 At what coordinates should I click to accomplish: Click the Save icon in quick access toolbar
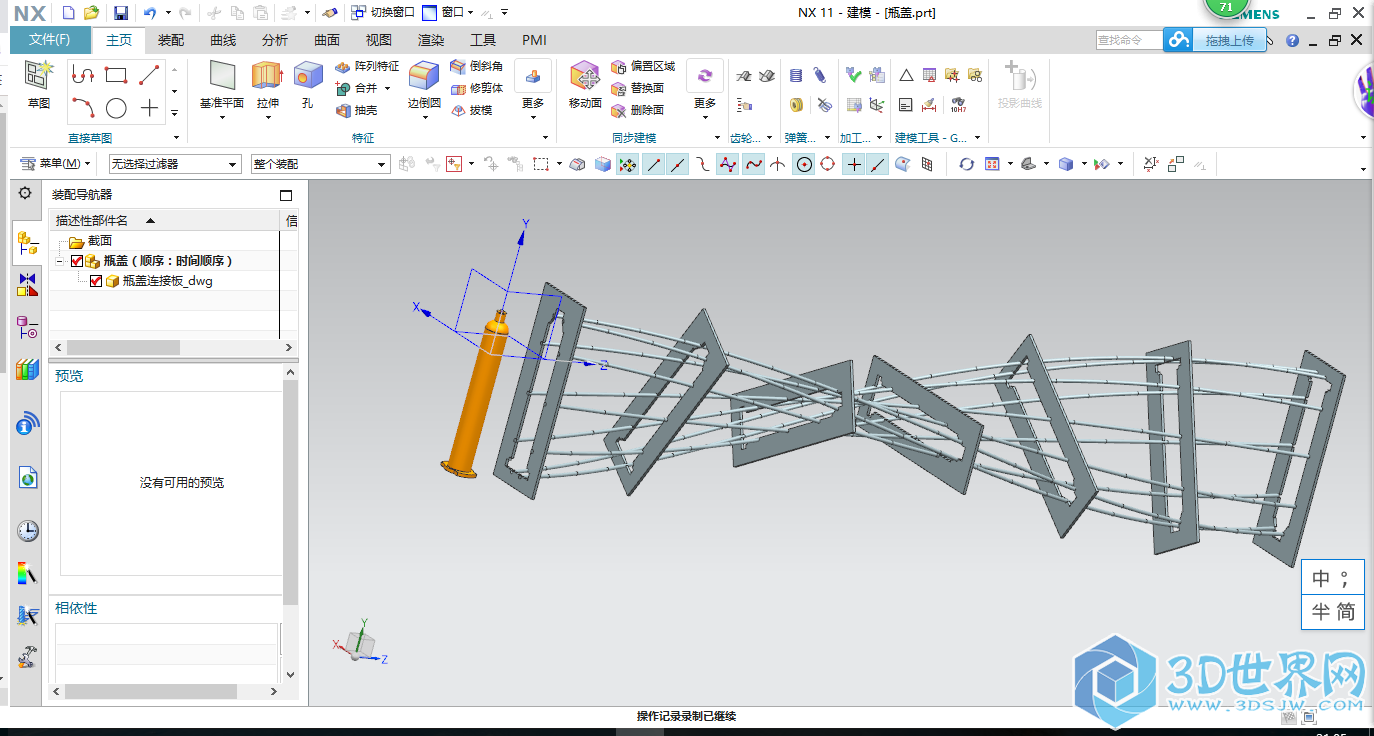pos(120,13)
